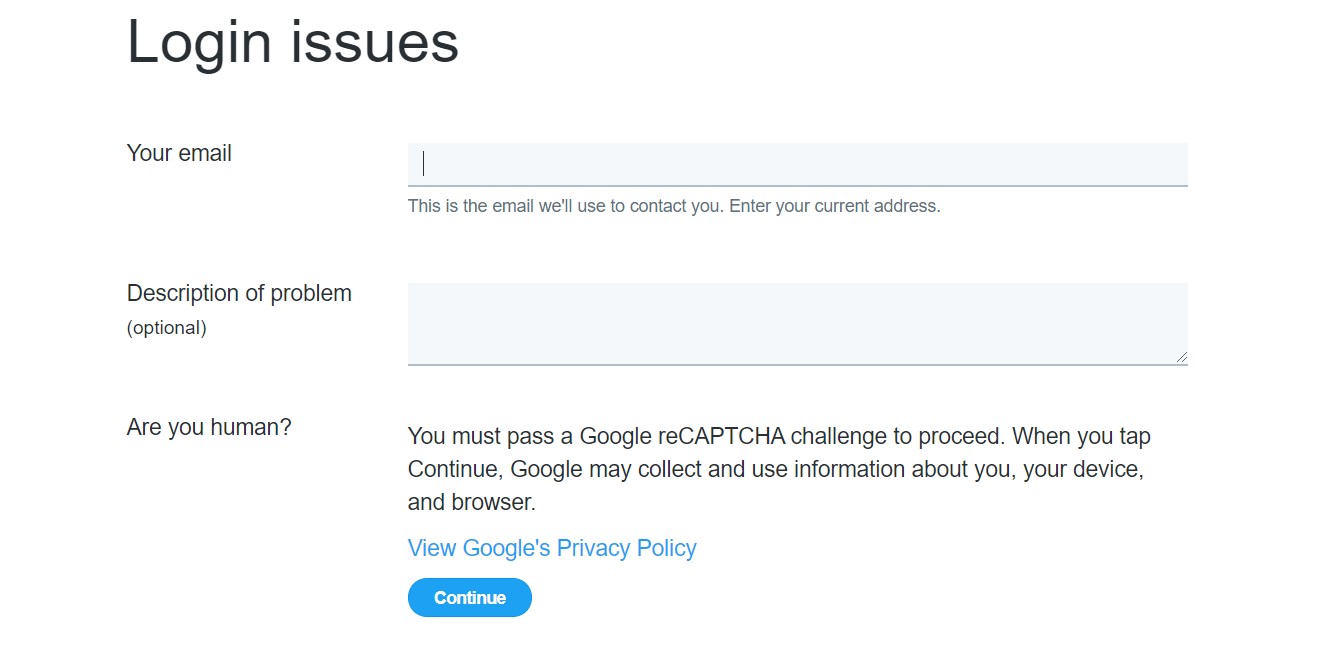Click the word 'Login' in the heading
The height and width of the screenshot is (650, 1327).
[199, 42]
